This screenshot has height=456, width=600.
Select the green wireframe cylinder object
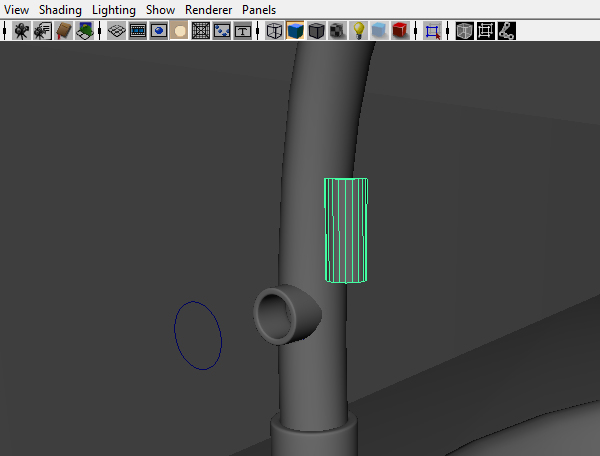pos(346,231)
